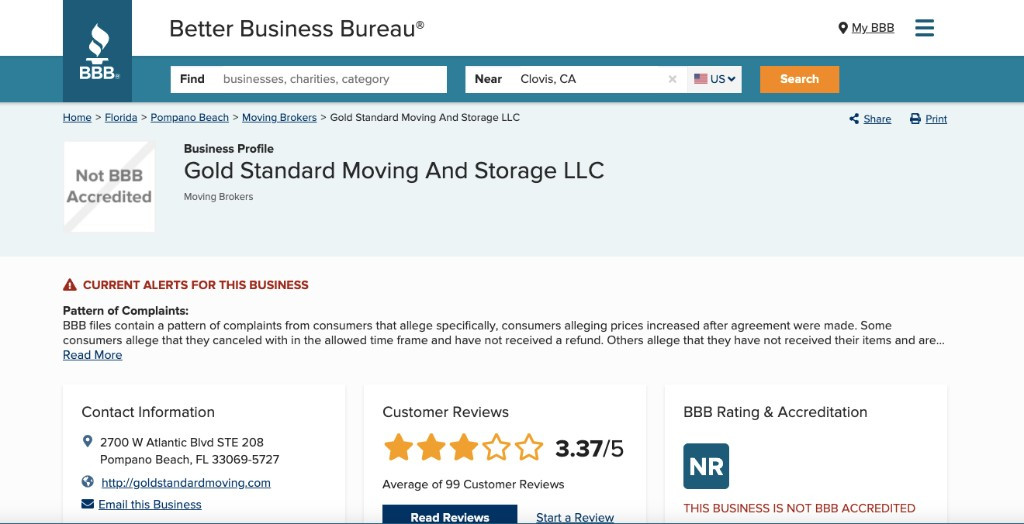This screenshot has width=1024, height=524.
Task: Click the Print printer icon
Action: coord(915,119)
